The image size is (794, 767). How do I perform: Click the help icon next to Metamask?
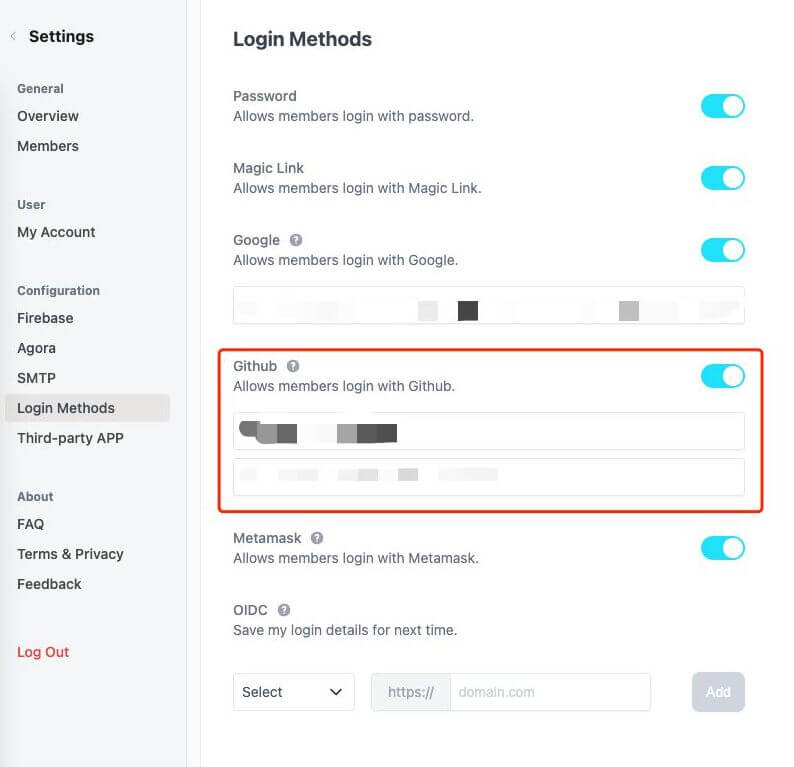coord(317,538)
